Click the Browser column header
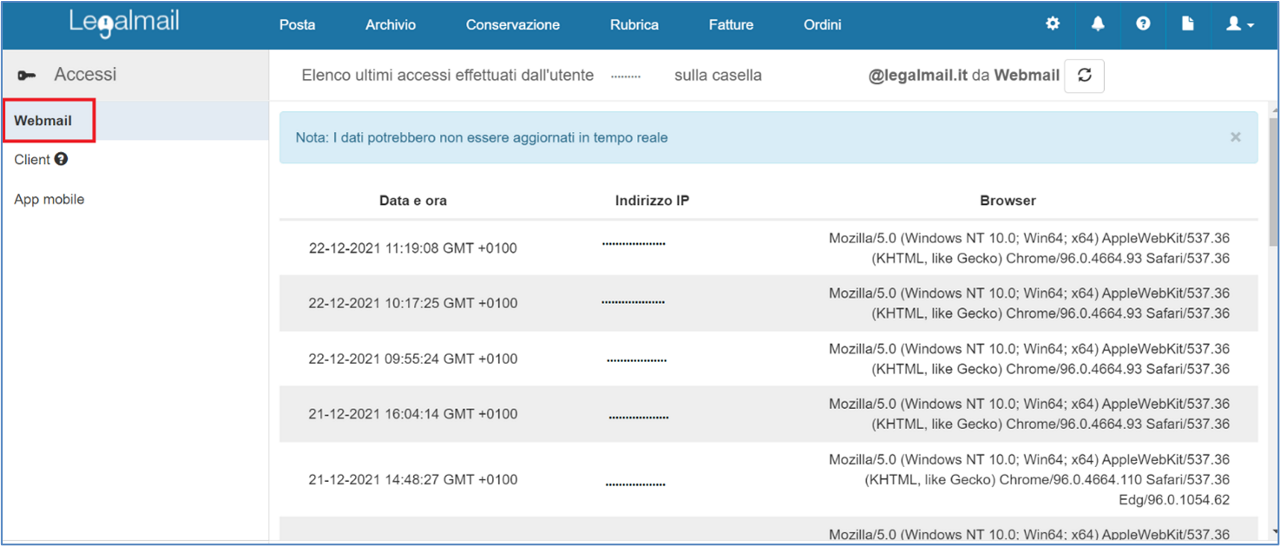 1007,200
